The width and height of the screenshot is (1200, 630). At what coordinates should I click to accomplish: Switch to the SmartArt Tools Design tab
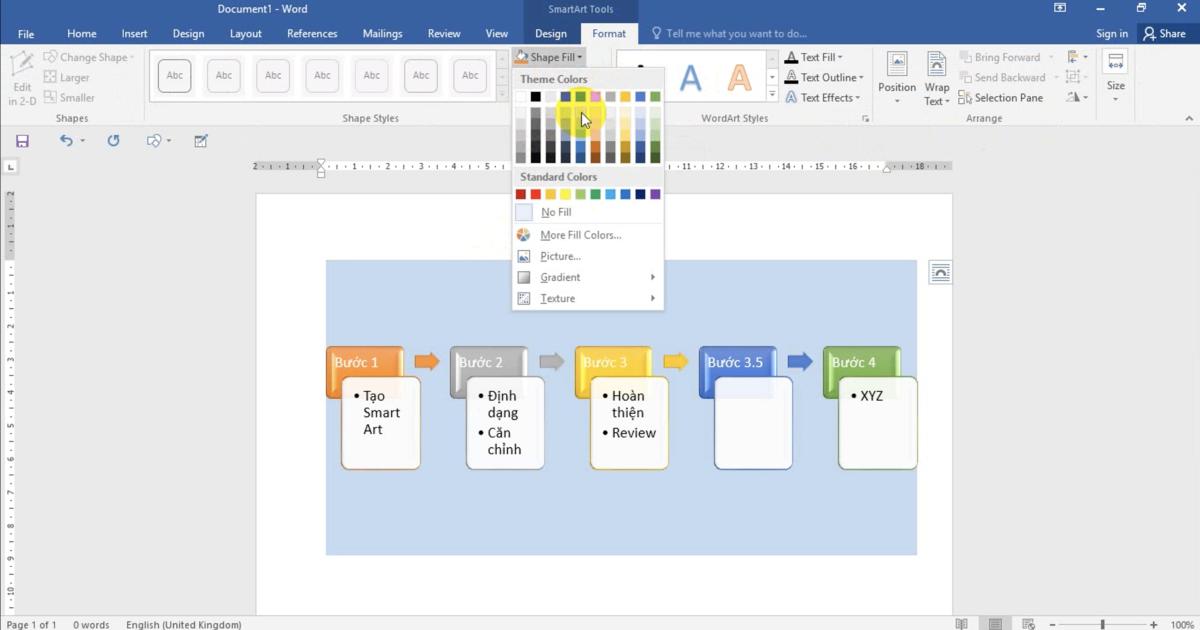551,33
